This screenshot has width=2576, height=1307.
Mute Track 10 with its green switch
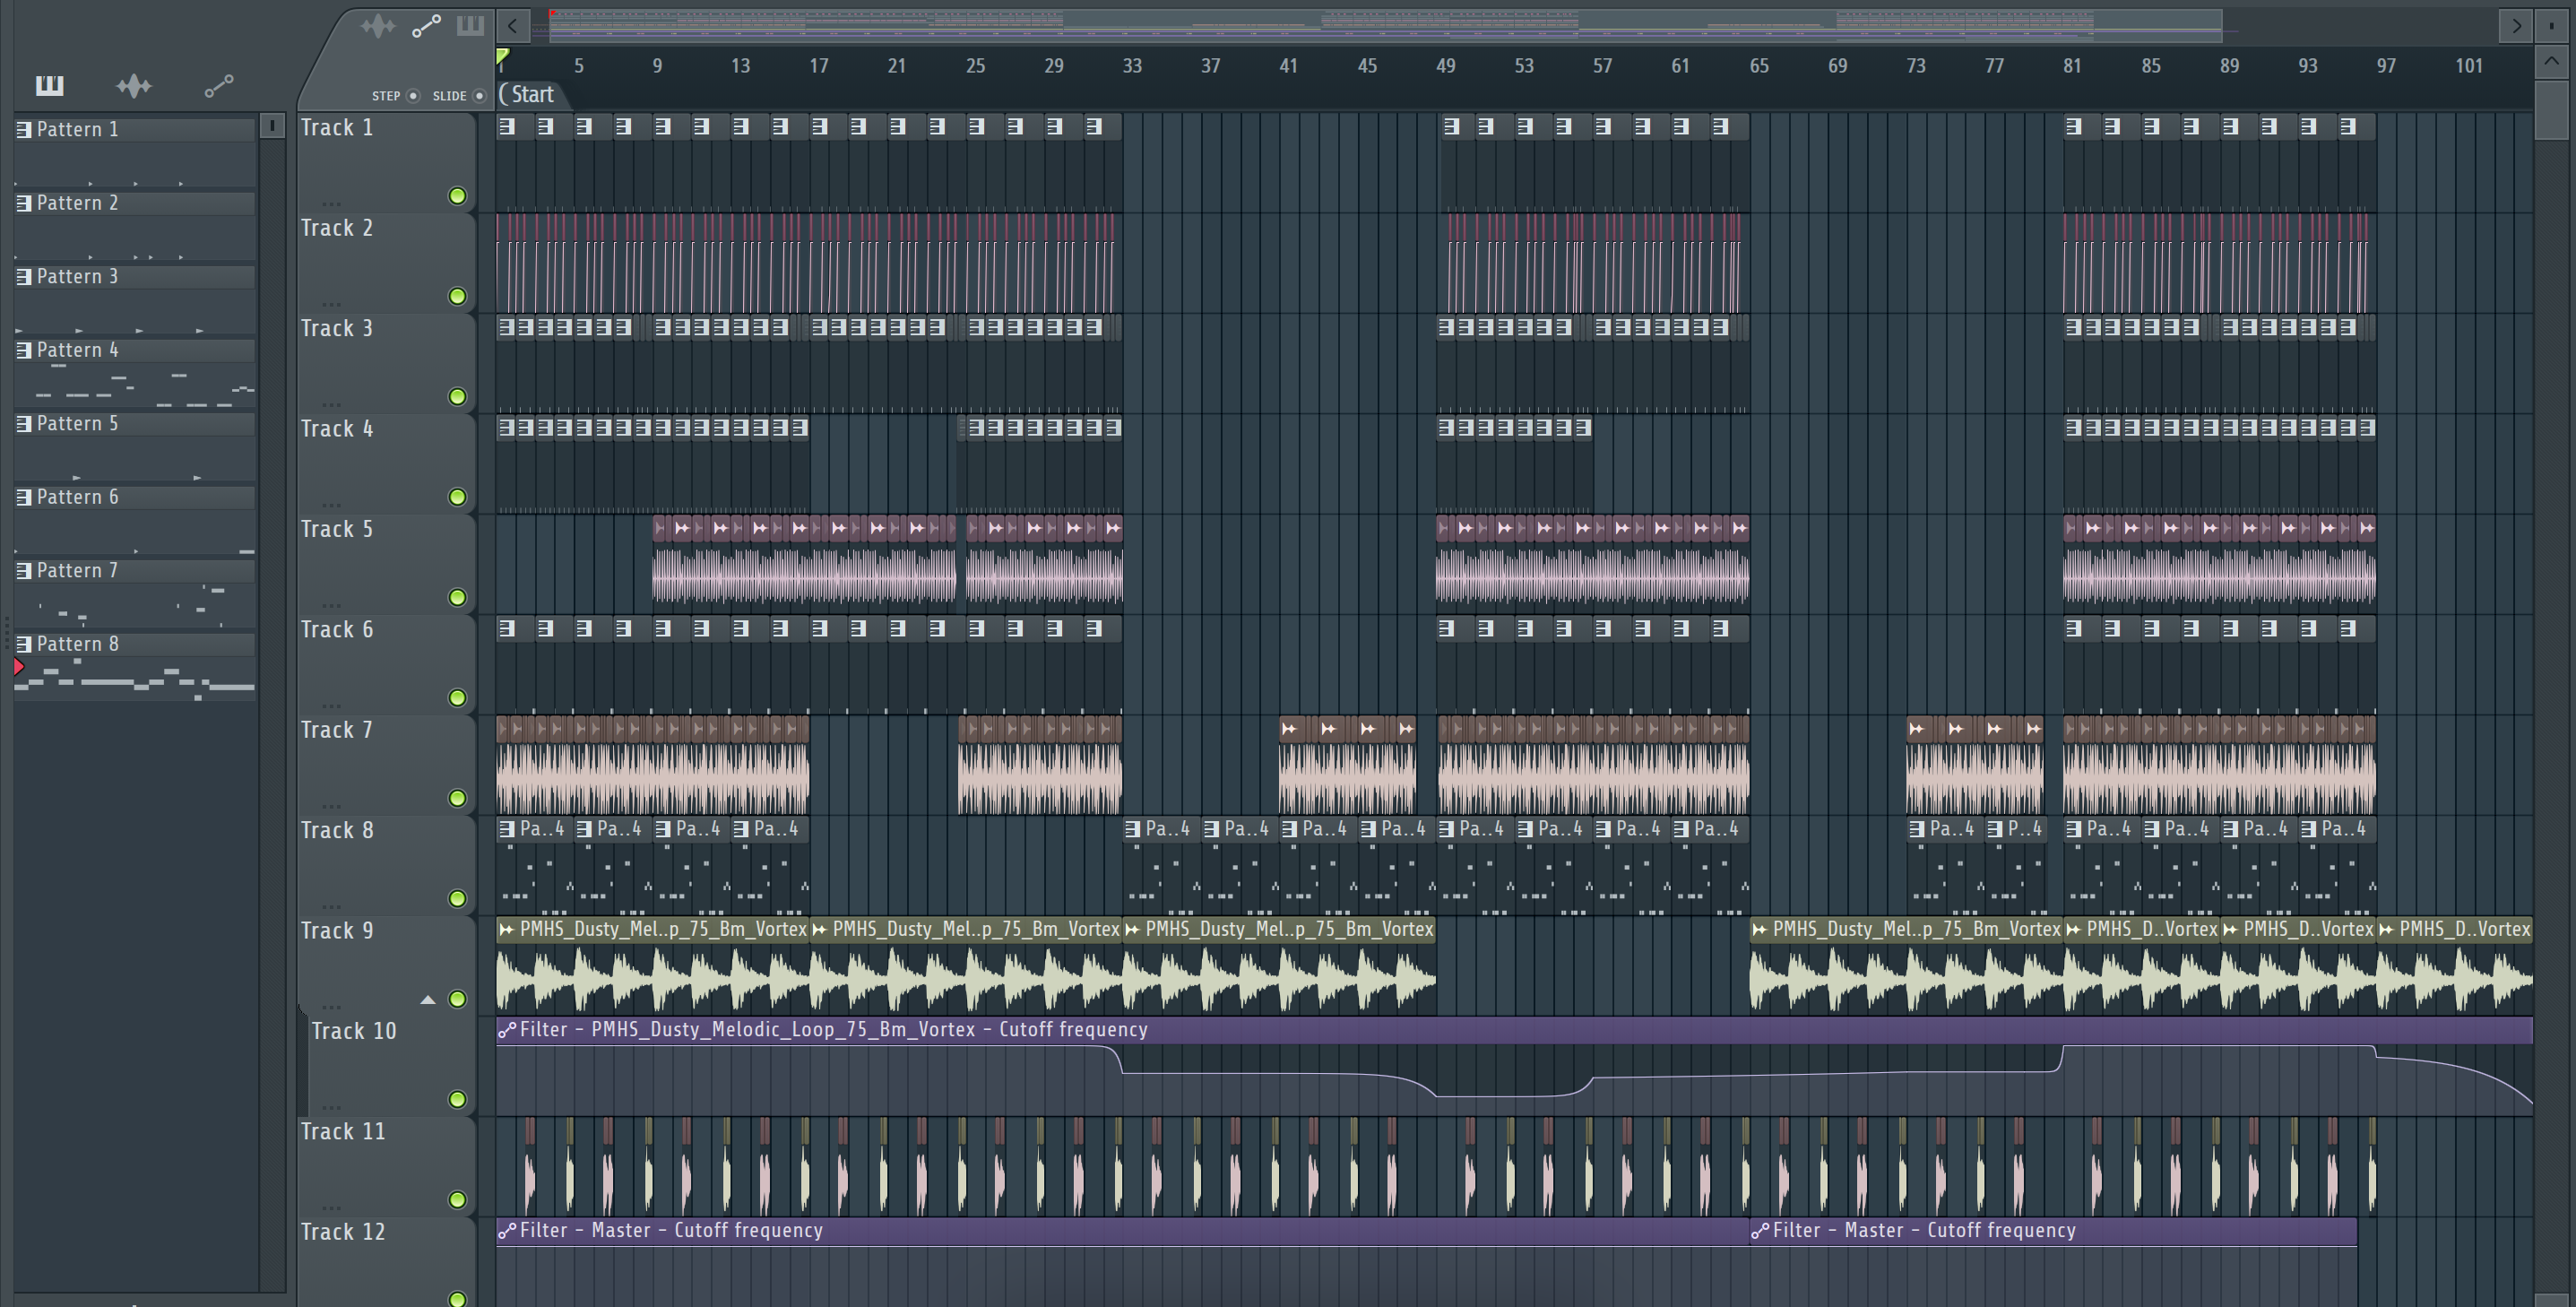(457, 1099)
